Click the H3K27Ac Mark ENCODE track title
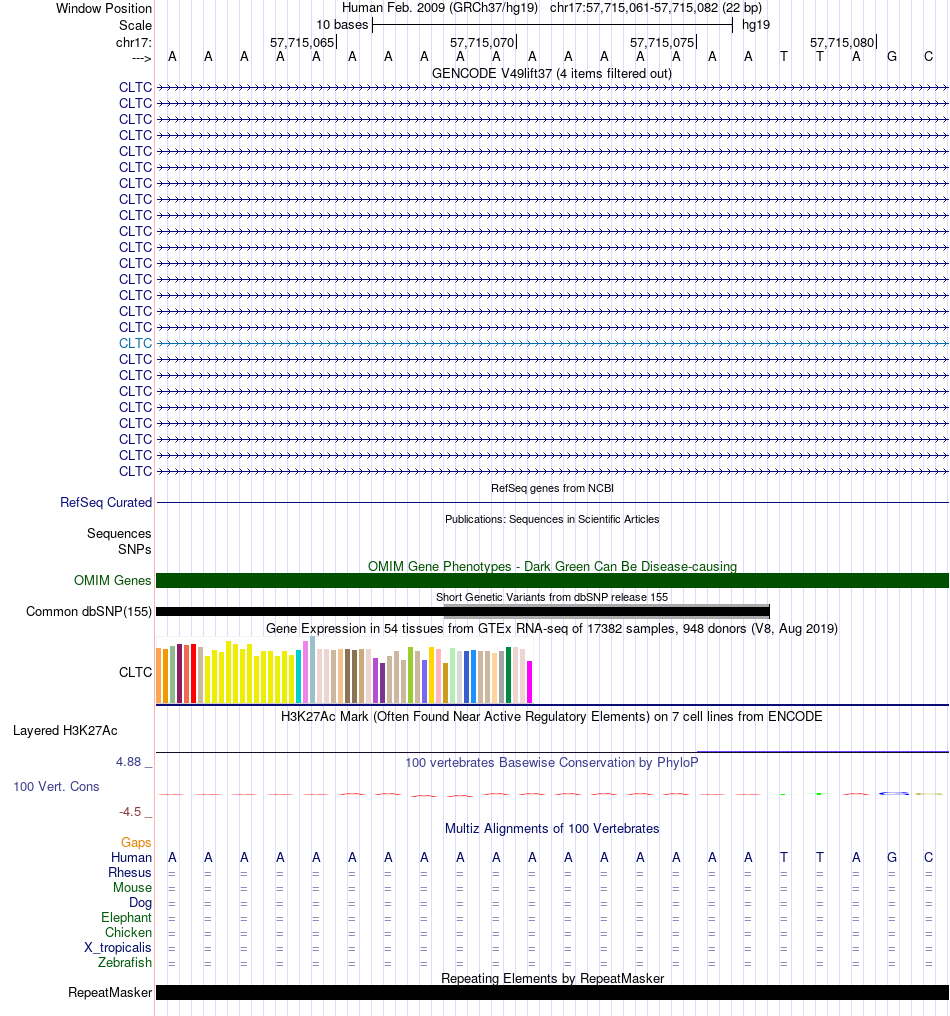 551,716
